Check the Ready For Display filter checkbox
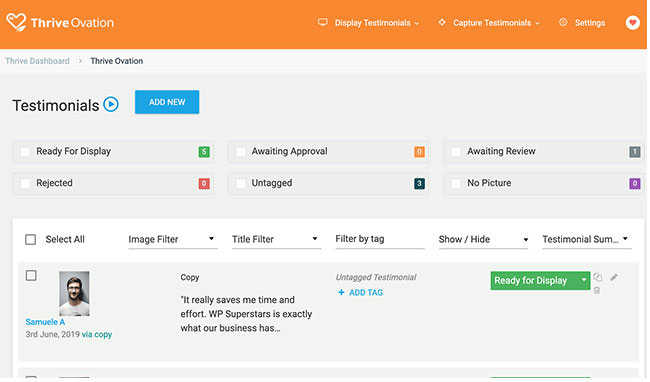The height and width of the screenshot is (382, 650). point(25,152)
